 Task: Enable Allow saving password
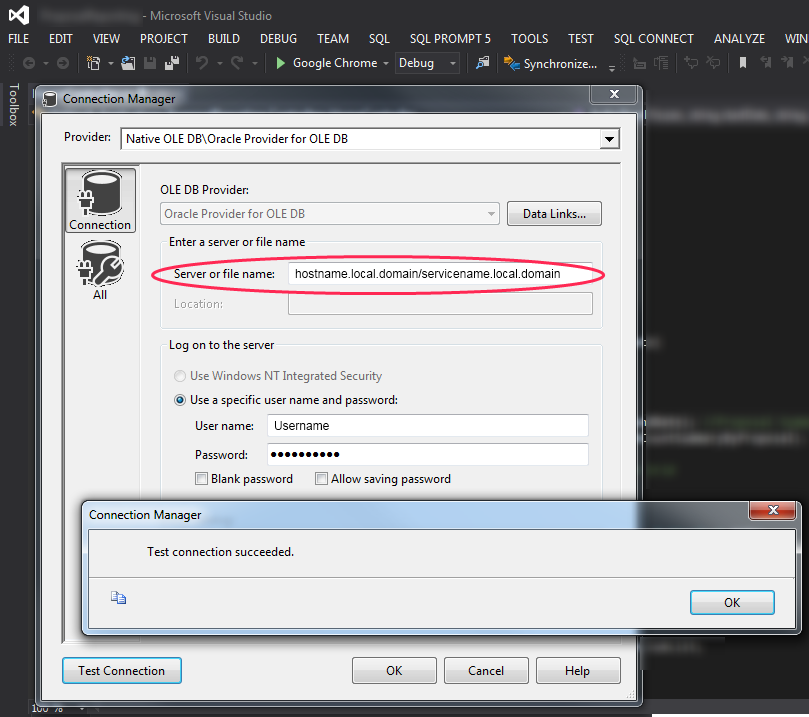click(x=321, y=479)
